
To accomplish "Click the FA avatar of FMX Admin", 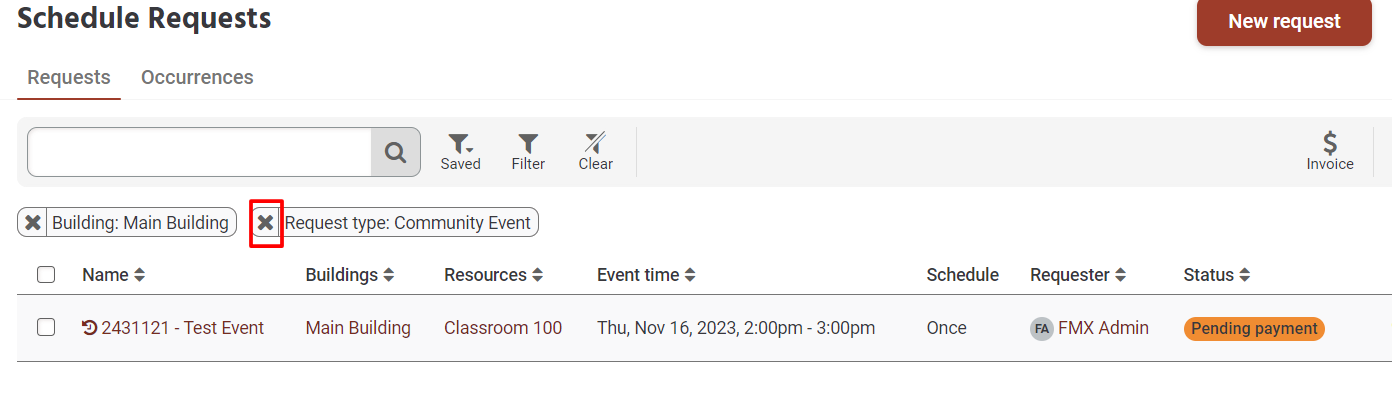I will pos(1042,328).
